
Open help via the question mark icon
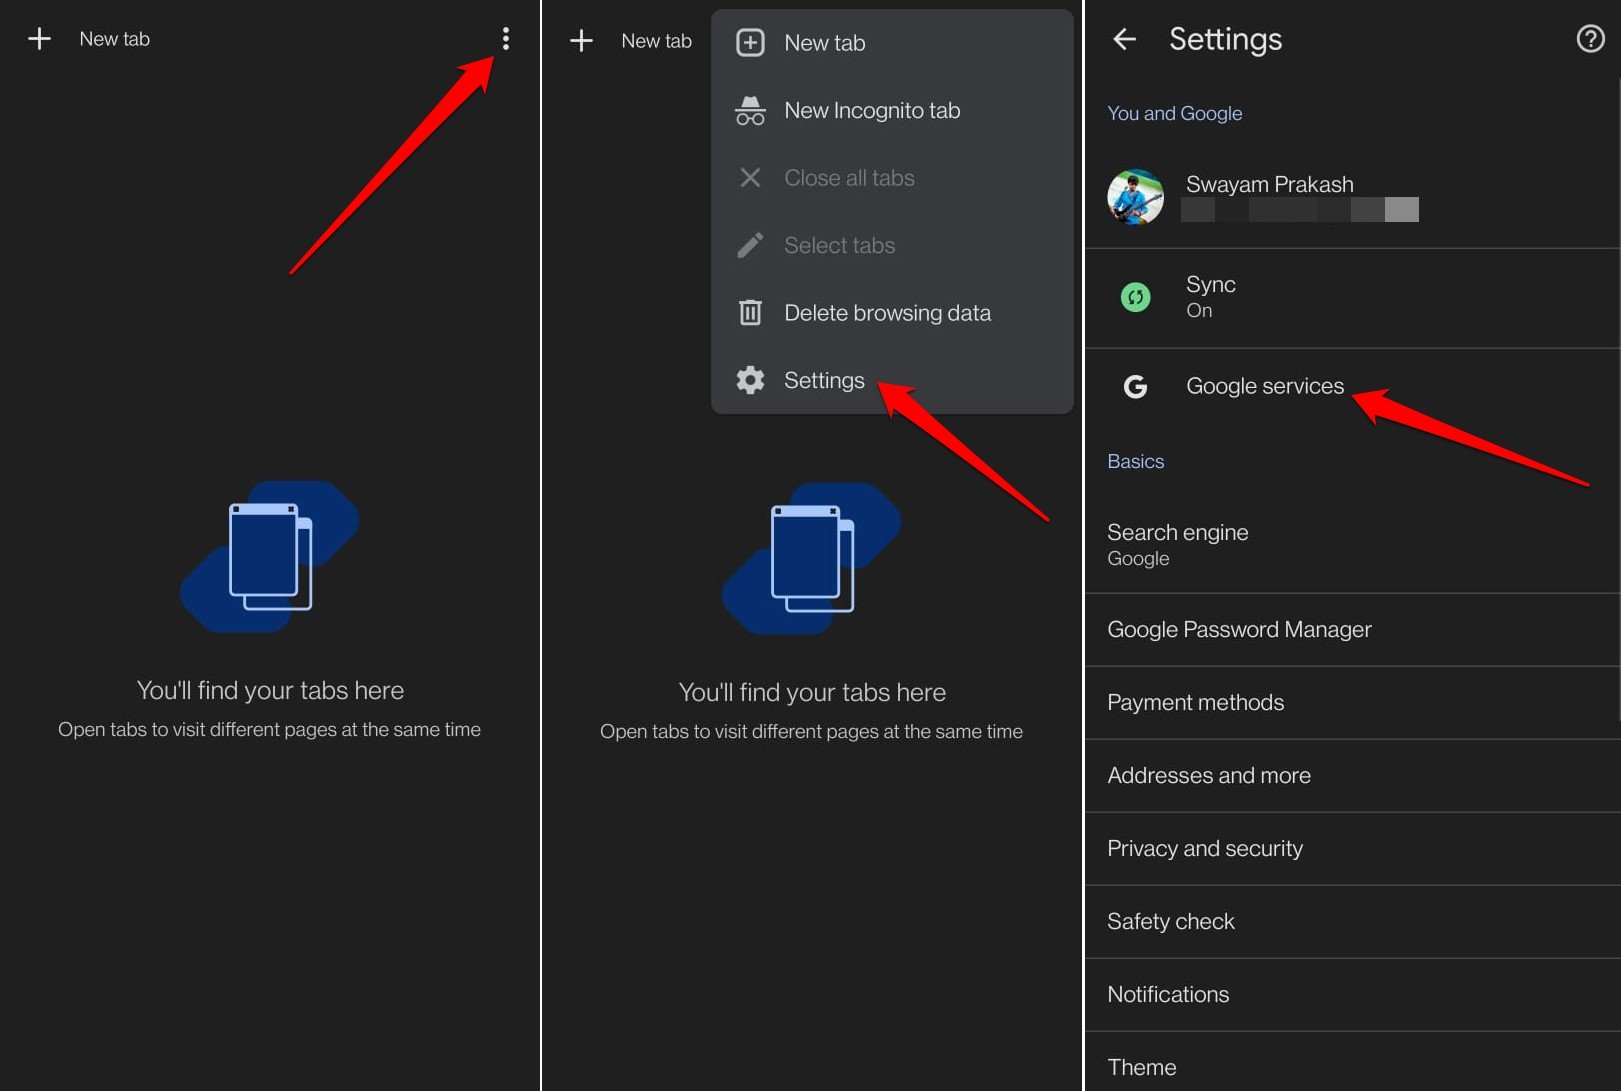1590,39
